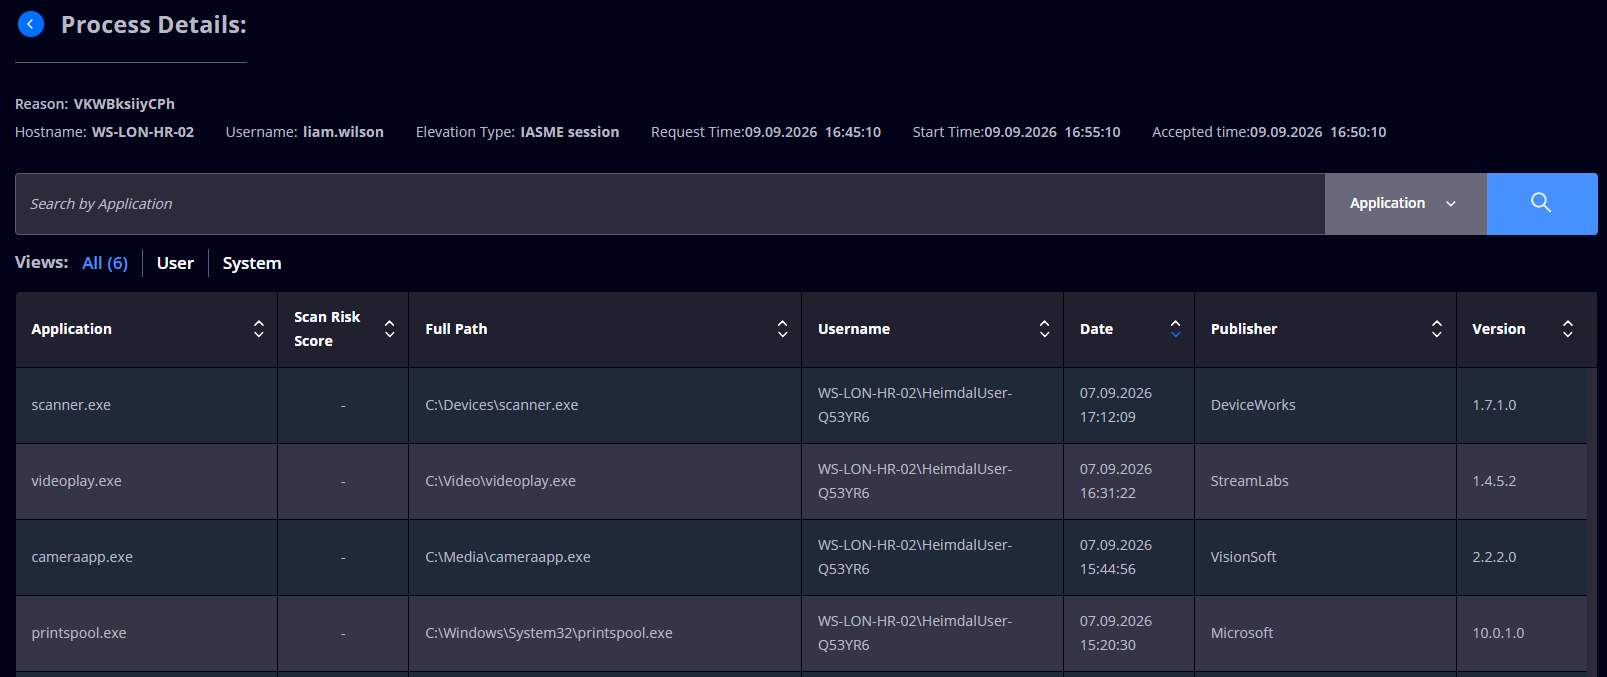Click version 10.0.1.0
The image size is (1607, 677).
[x=1498, y=633]
